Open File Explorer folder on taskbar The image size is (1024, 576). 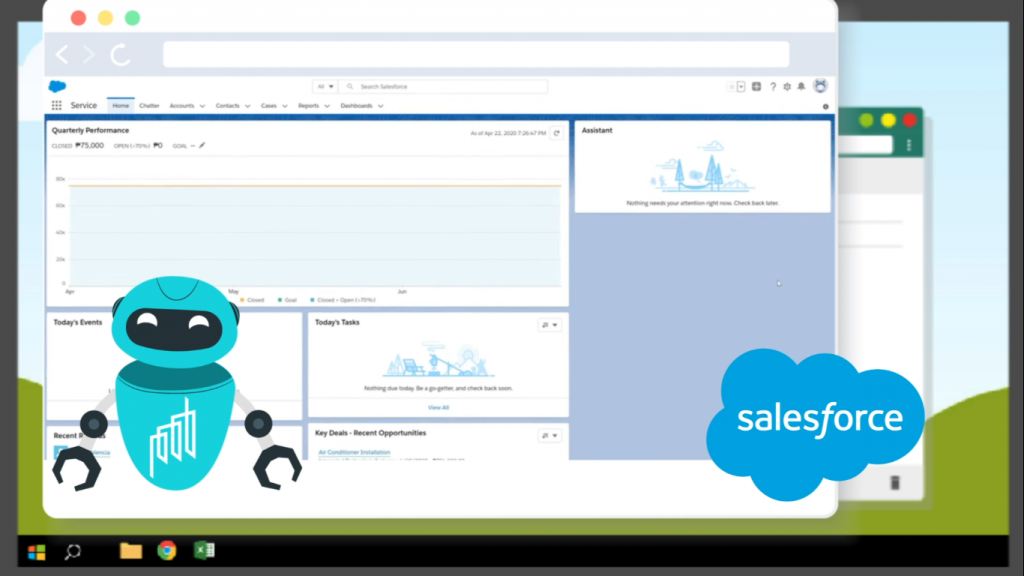pyautogui.click(x=131, y=551)
